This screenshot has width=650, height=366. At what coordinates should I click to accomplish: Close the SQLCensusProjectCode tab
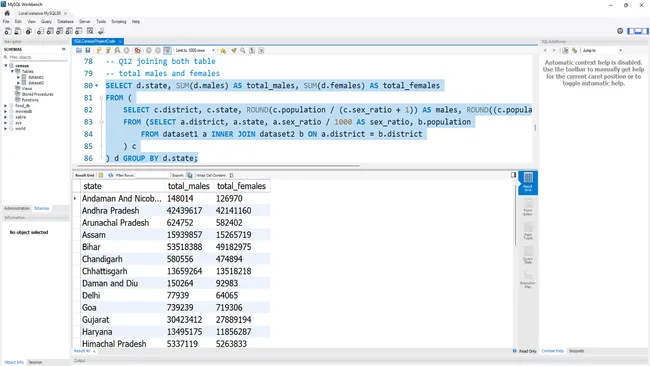(120, 41)
